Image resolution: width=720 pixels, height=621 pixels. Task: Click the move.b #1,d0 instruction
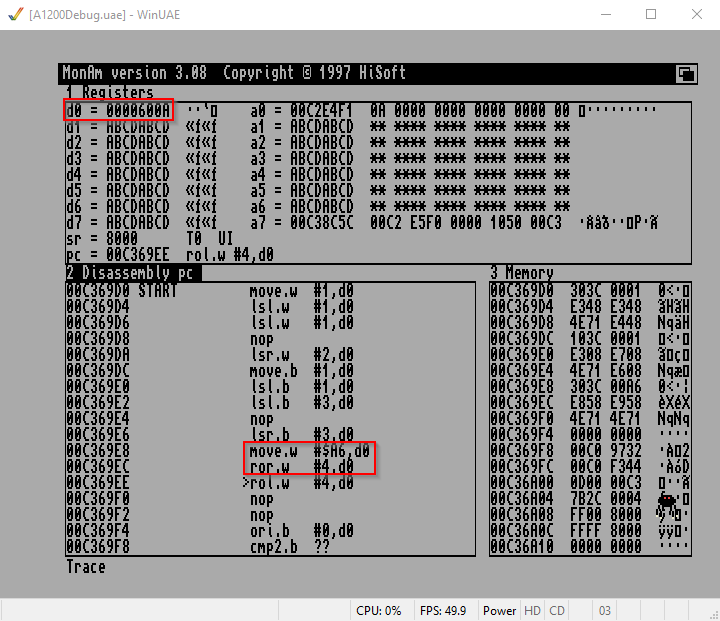301,371
